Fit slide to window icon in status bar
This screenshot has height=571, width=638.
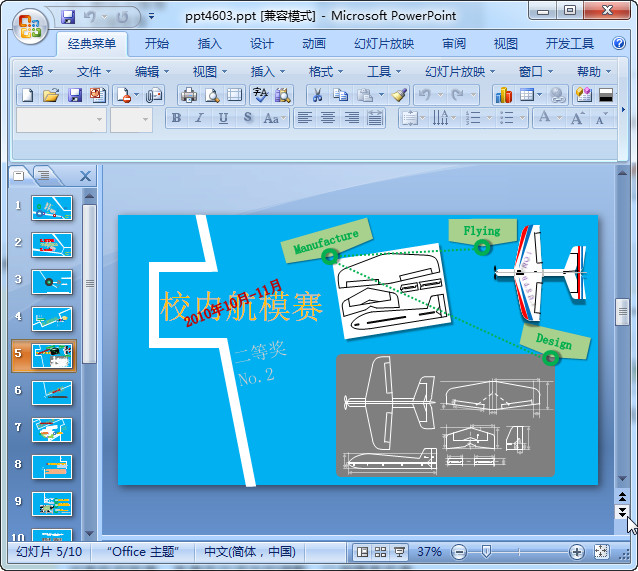pyautogui.click(x=602, y=552)
